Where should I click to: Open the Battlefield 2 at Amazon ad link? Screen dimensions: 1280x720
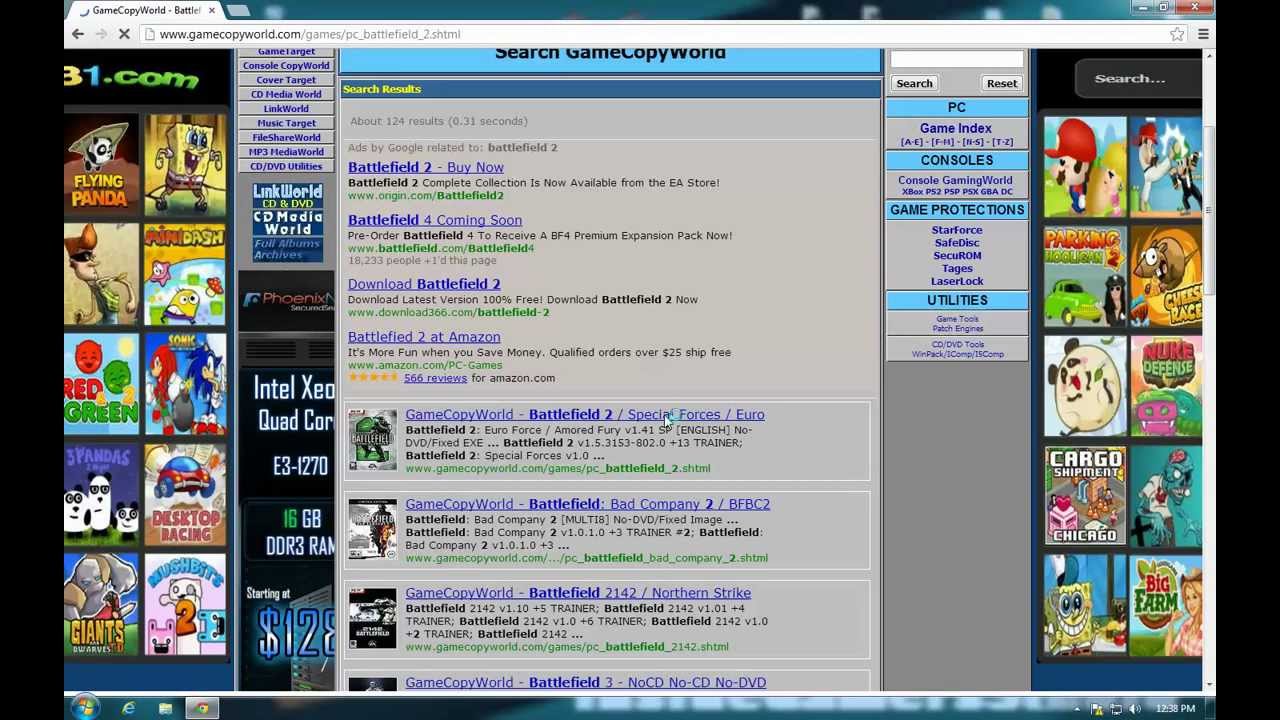(424, 337)
